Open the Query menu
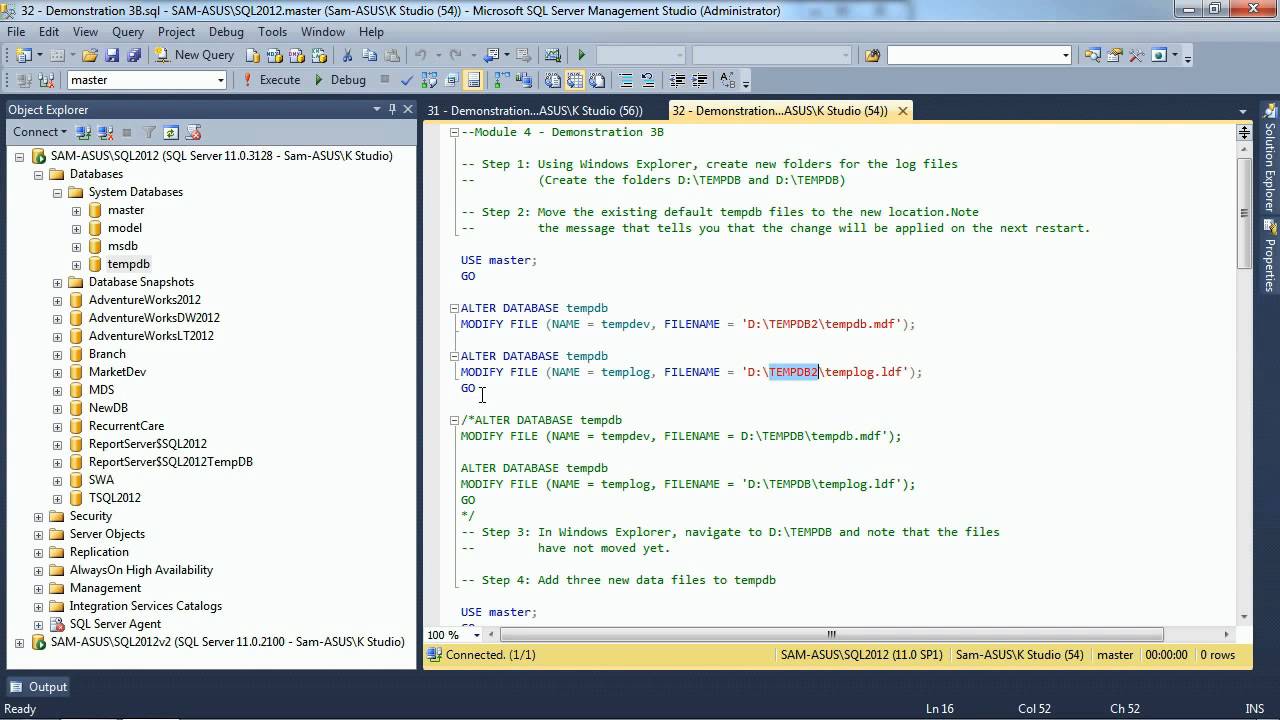 coord(128,32)
